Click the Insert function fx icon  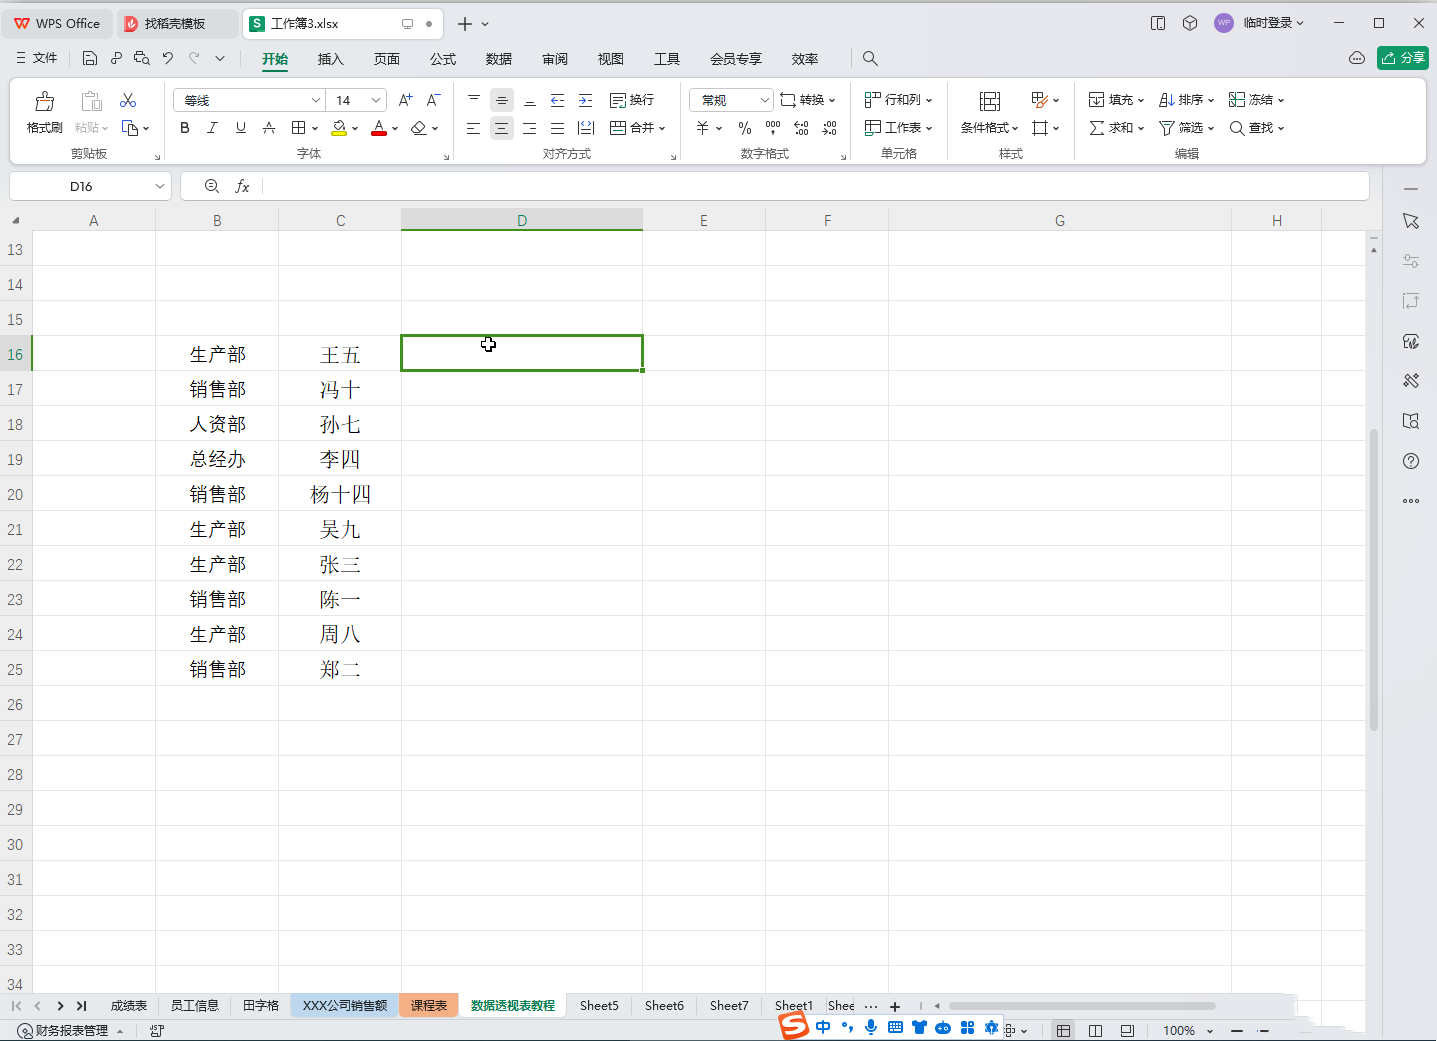click(x=242, y=186)
